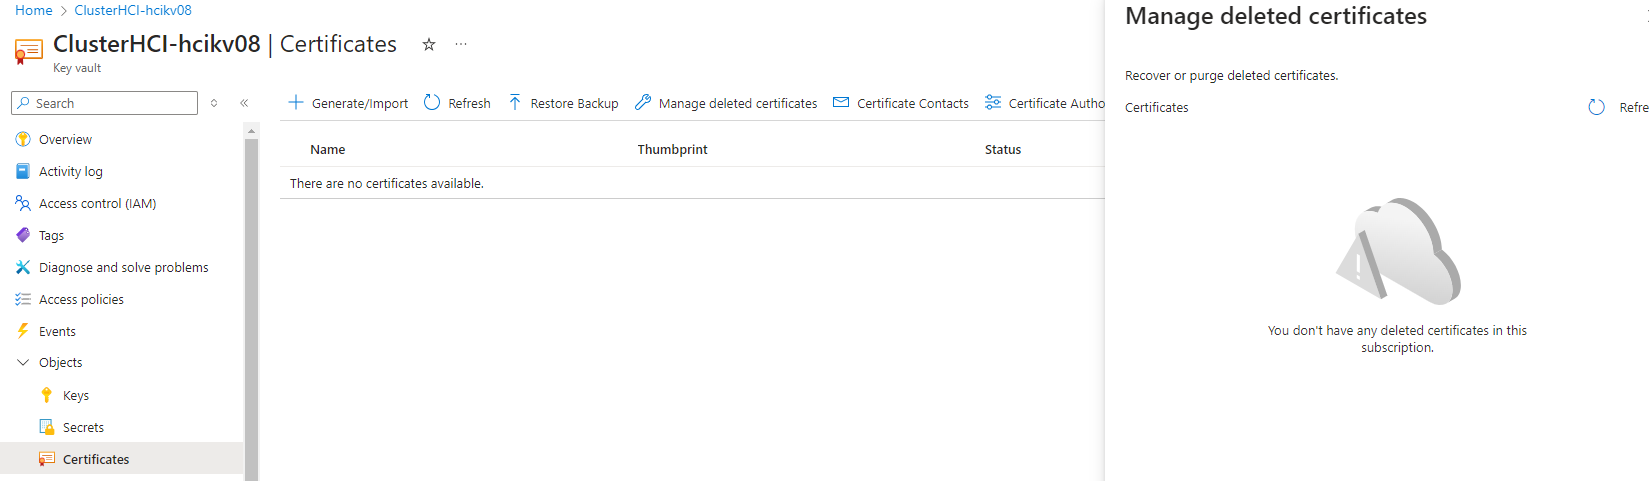Click the yellow Keys icon
The image size is (1649, 481).
pyautogui.click(x=46, y=395)
